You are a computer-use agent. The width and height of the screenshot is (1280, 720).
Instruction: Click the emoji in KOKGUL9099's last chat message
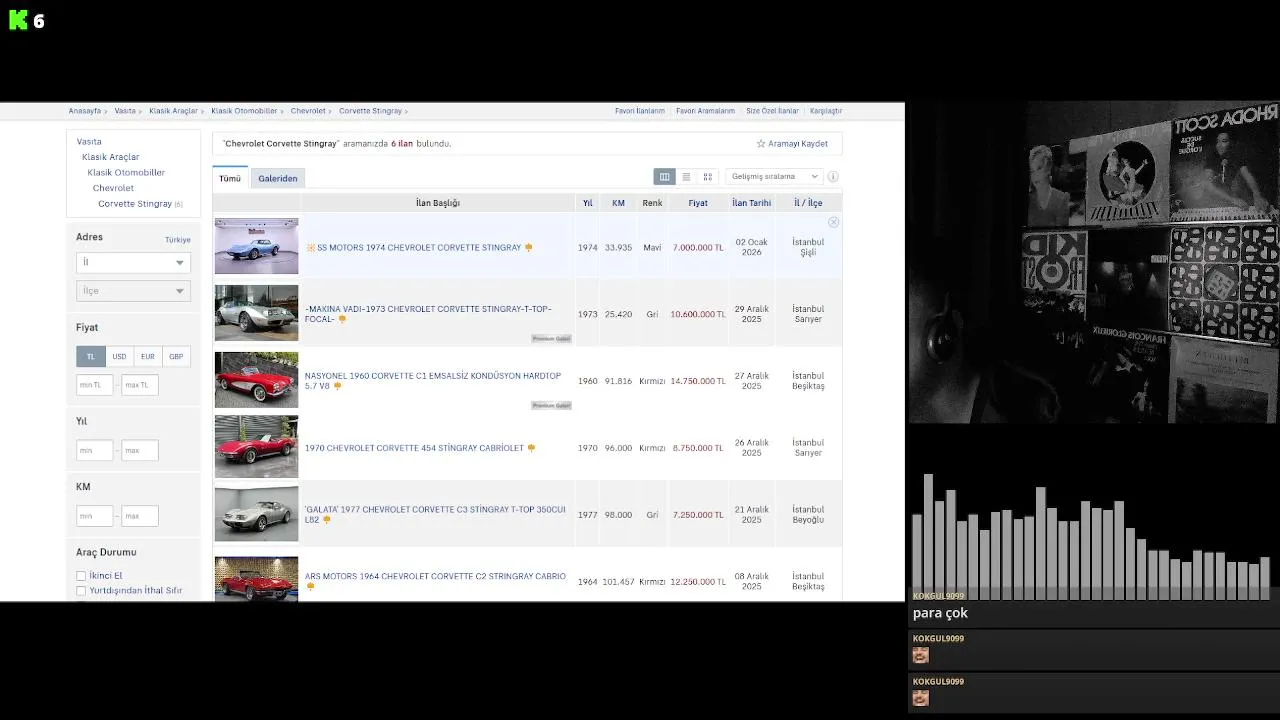(x=921, y=698)
